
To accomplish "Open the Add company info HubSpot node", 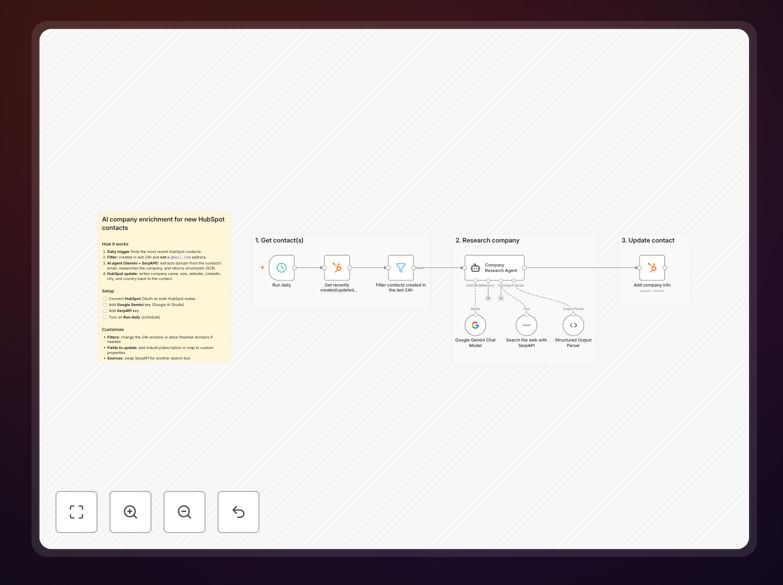I will [652, 268].
